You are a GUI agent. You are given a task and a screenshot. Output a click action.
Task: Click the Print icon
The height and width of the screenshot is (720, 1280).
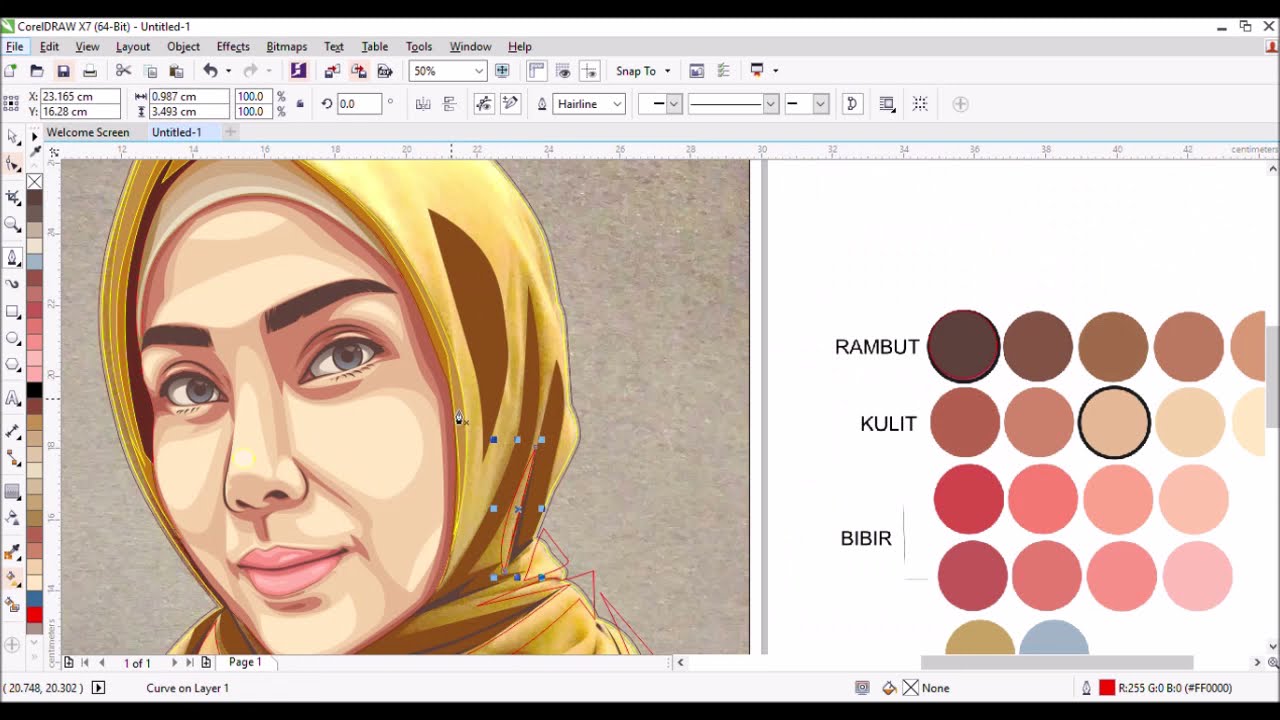[90, 71]
